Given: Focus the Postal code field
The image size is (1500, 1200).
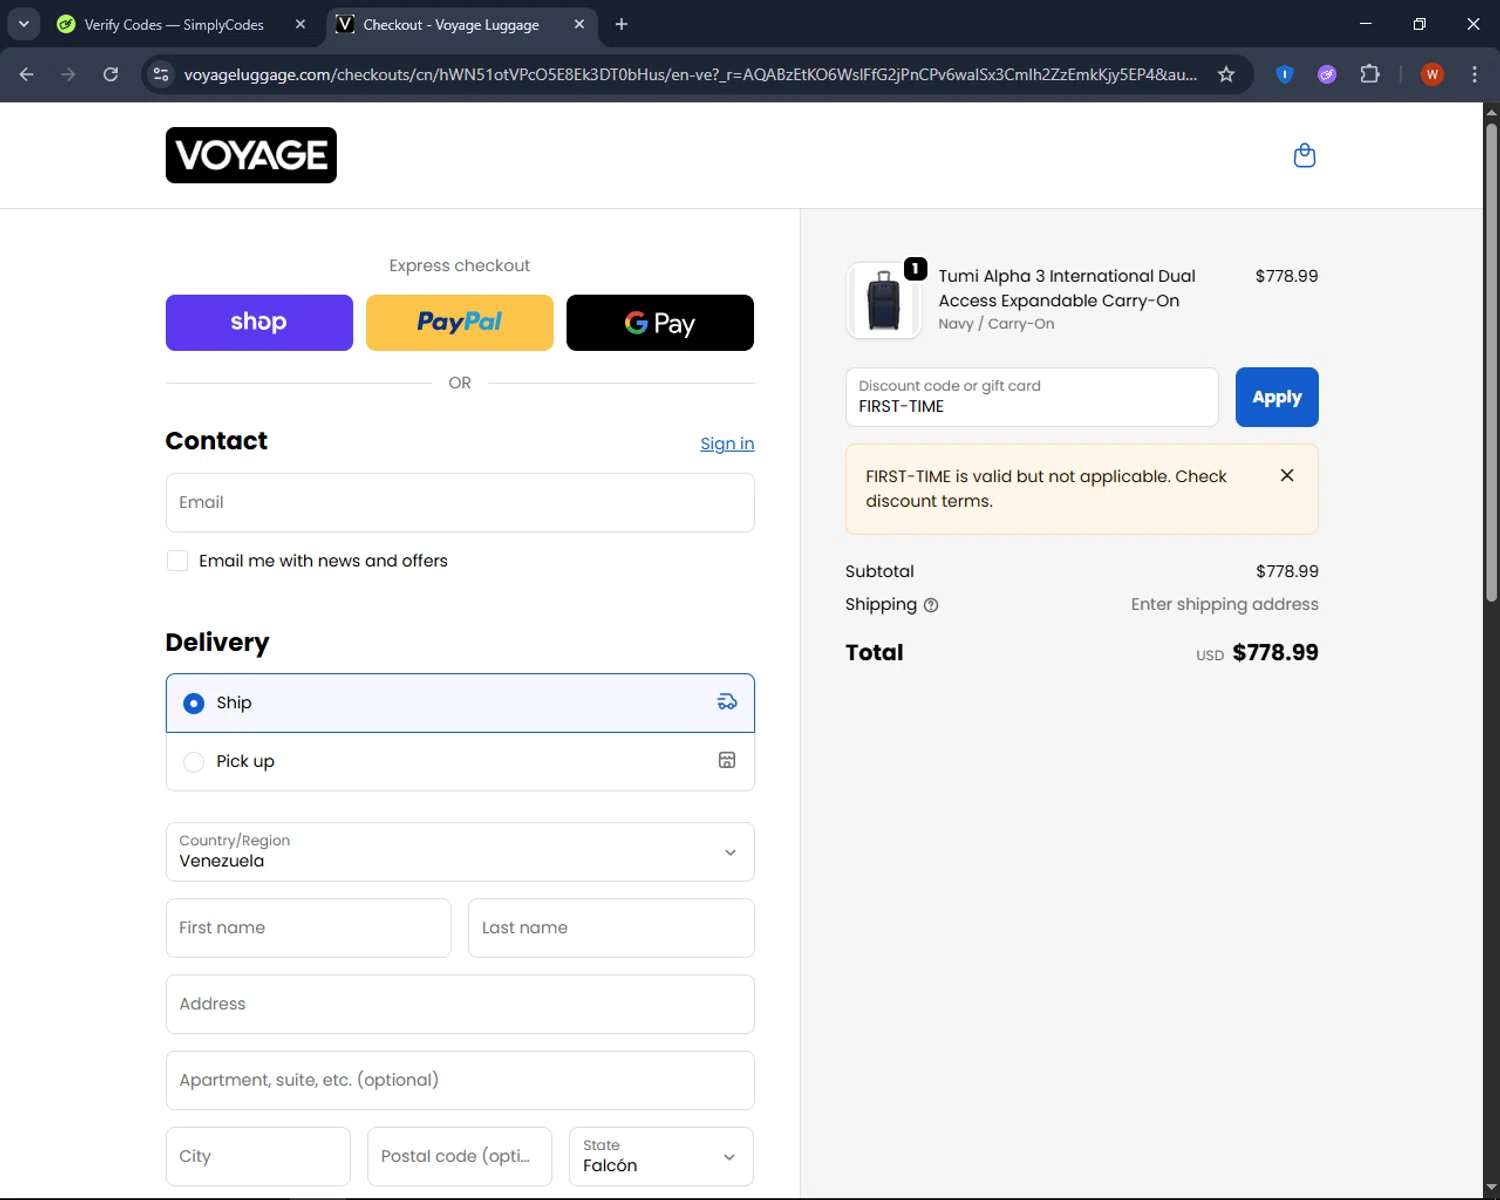Looking at the screenshot, I should point(459,1156).
